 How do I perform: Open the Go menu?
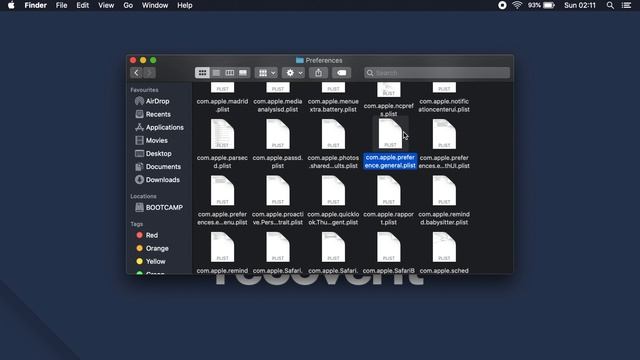[x=128, y=5]
